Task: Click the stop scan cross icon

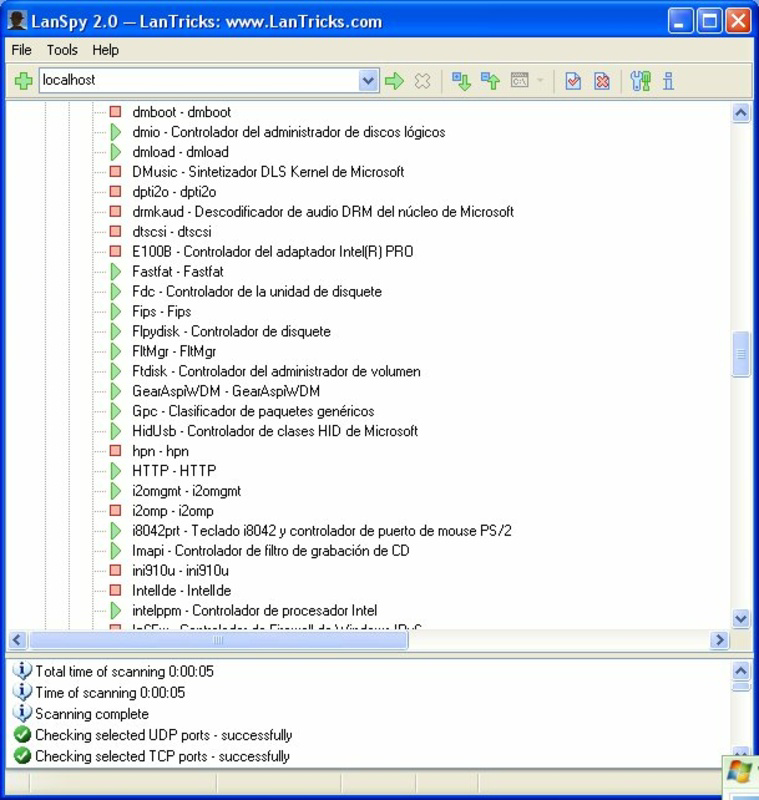Action: pyautogui.click(x=422, y=81)
